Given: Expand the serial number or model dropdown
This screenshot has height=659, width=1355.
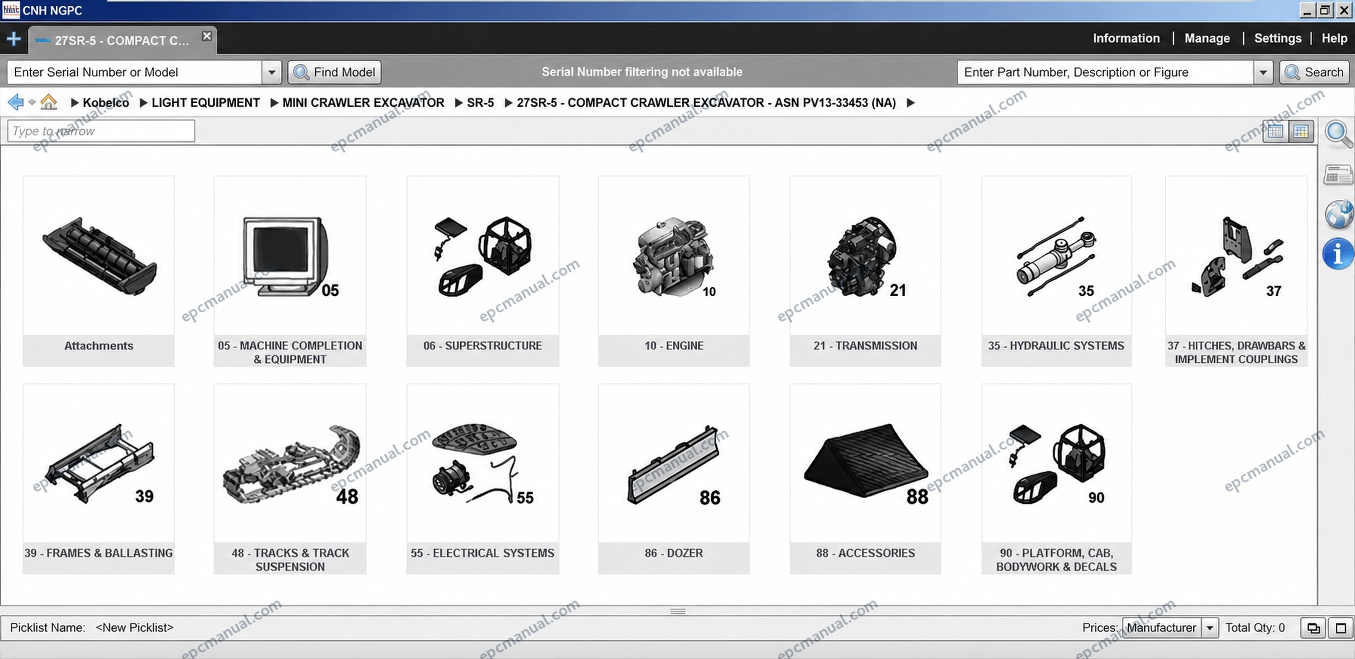Looking at the screenshot, I should click(x=272, y=72).
